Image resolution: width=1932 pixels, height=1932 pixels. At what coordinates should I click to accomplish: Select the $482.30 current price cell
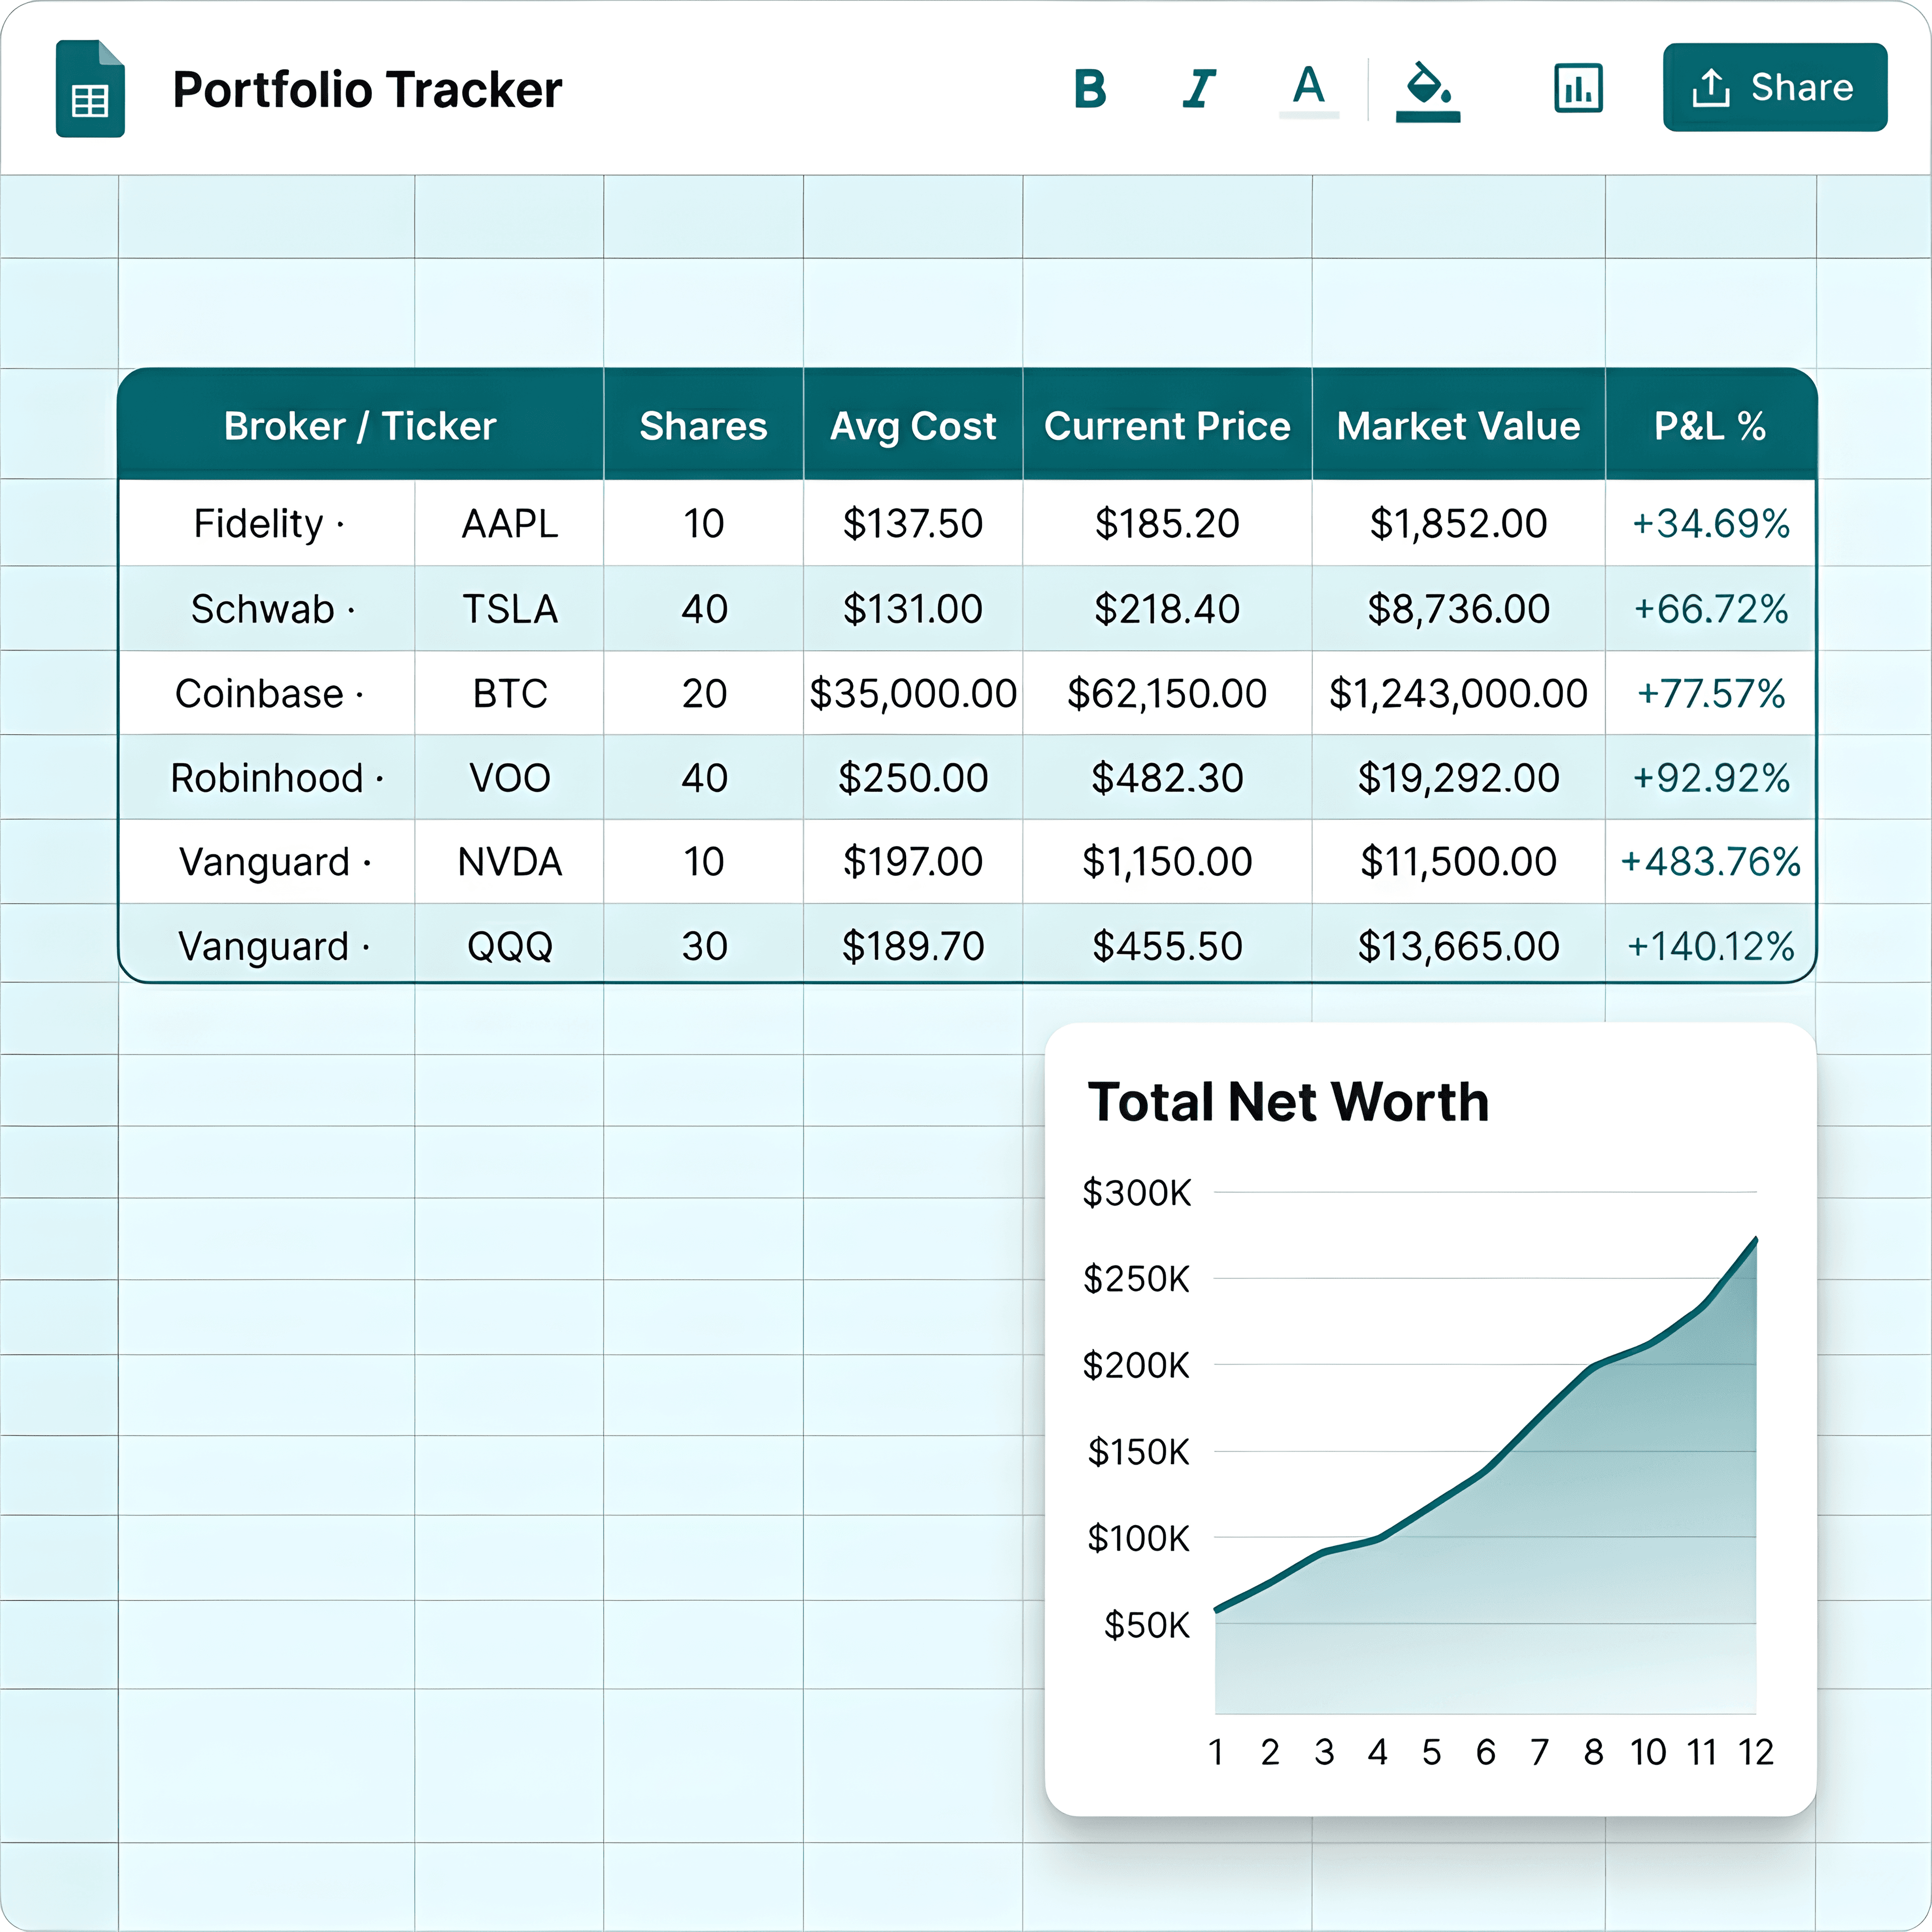tap(1167, 777)
